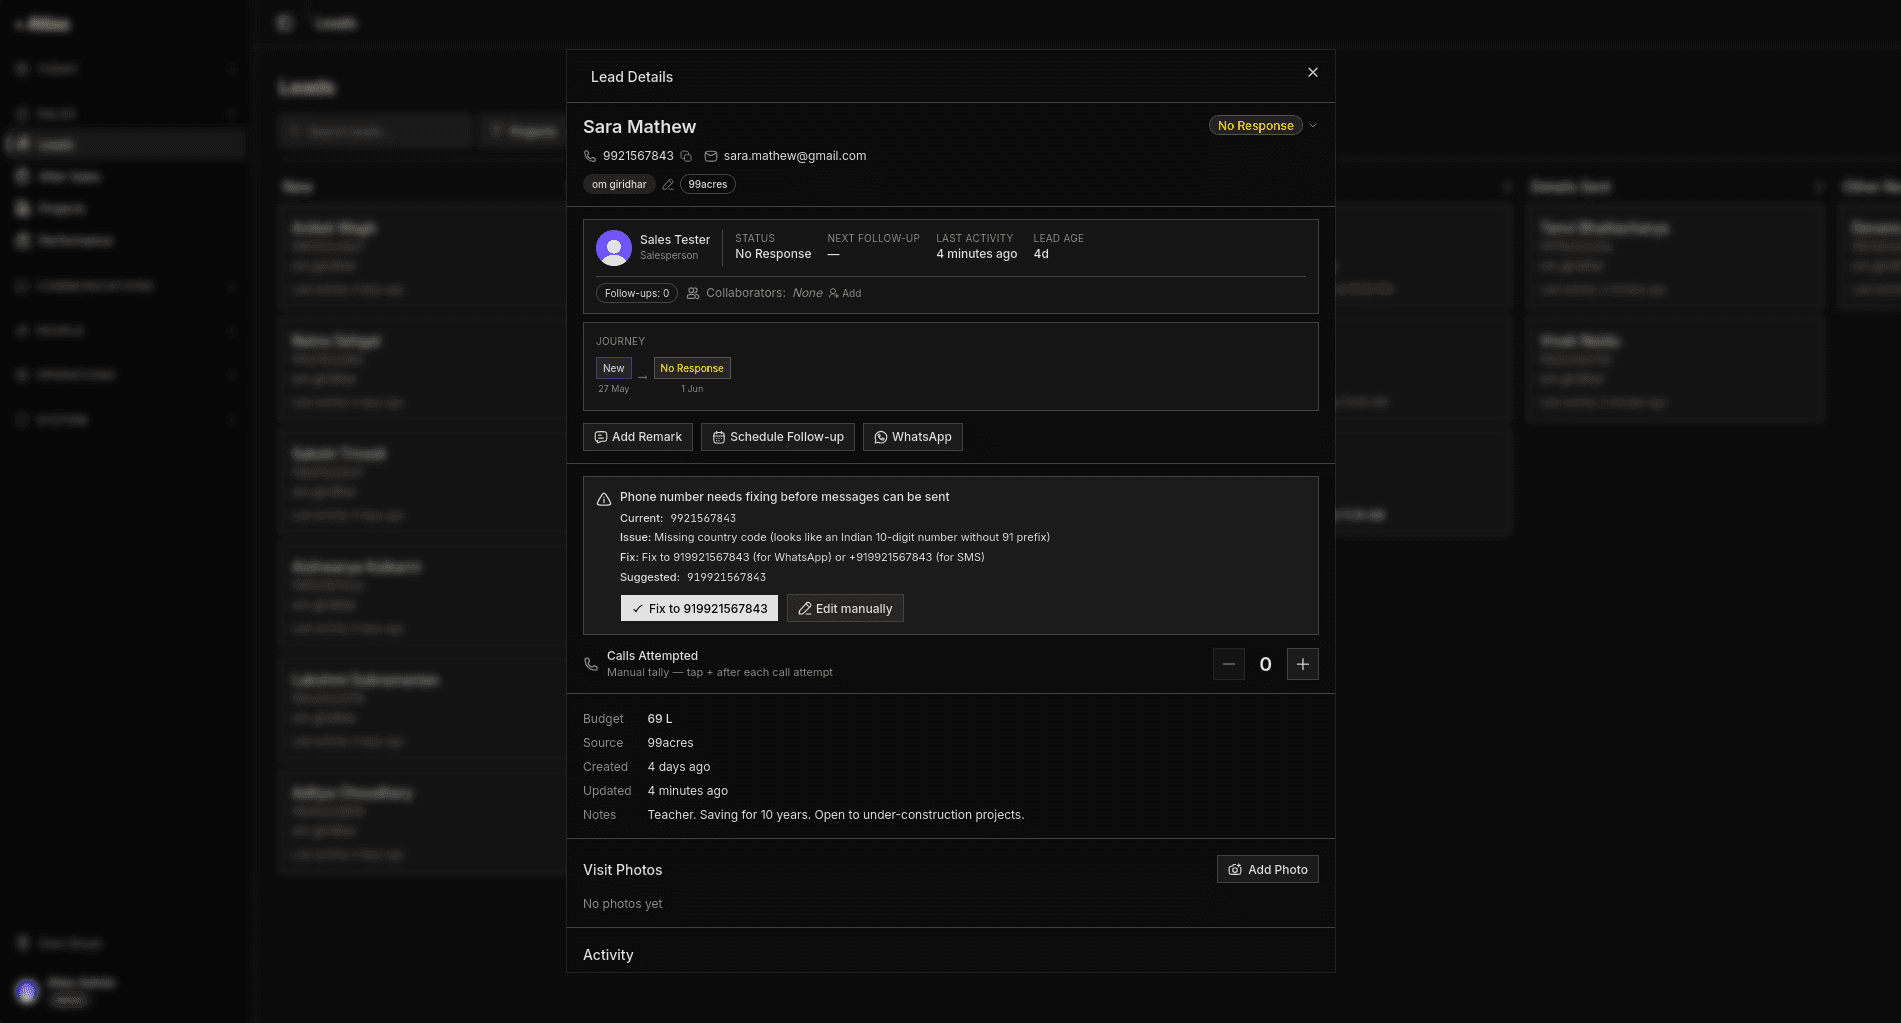
Task: Click Schedule Follow-up button
Action: [x=778, y=437]
